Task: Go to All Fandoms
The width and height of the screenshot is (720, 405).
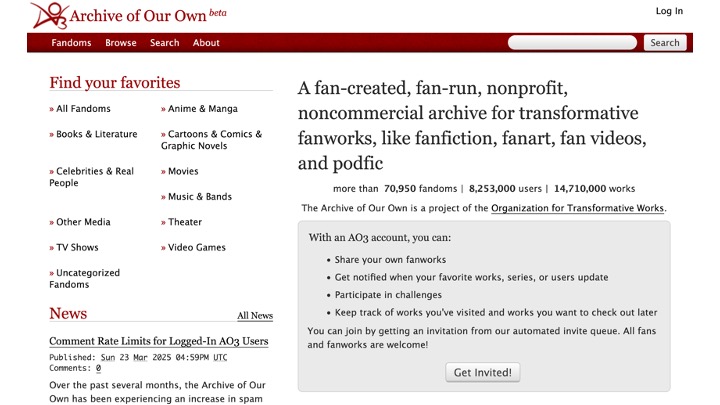Action: coord(83,109)
